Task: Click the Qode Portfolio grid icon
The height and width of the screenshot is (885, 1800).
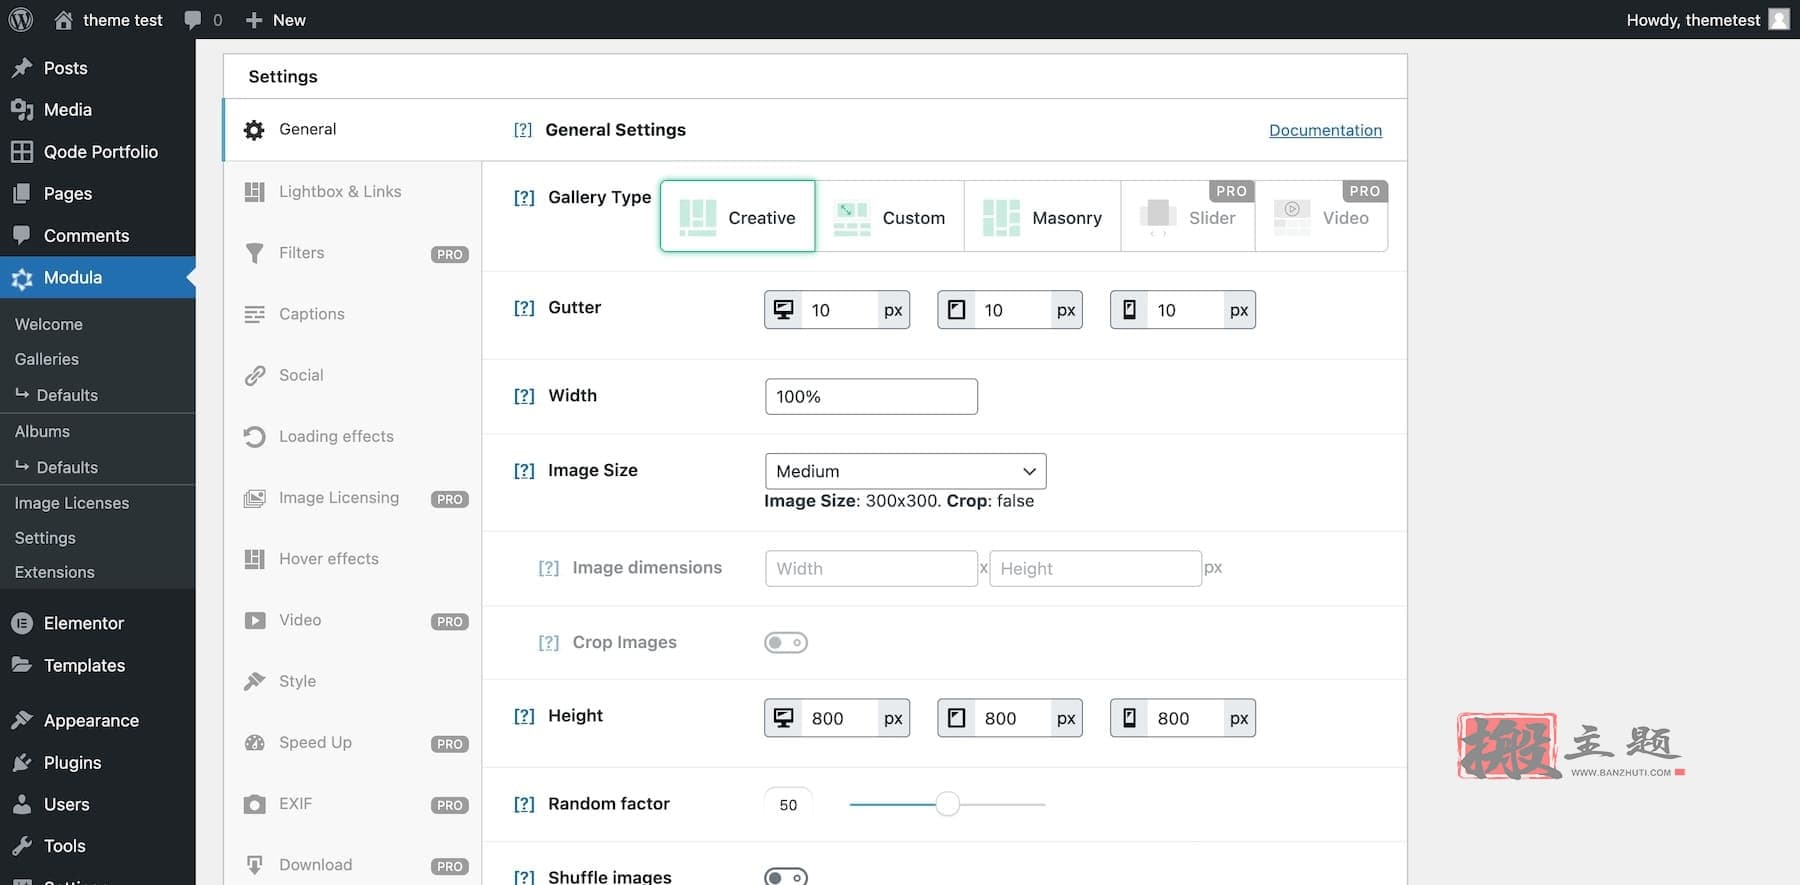Action: pyautogui.click(x=22, y=152)
